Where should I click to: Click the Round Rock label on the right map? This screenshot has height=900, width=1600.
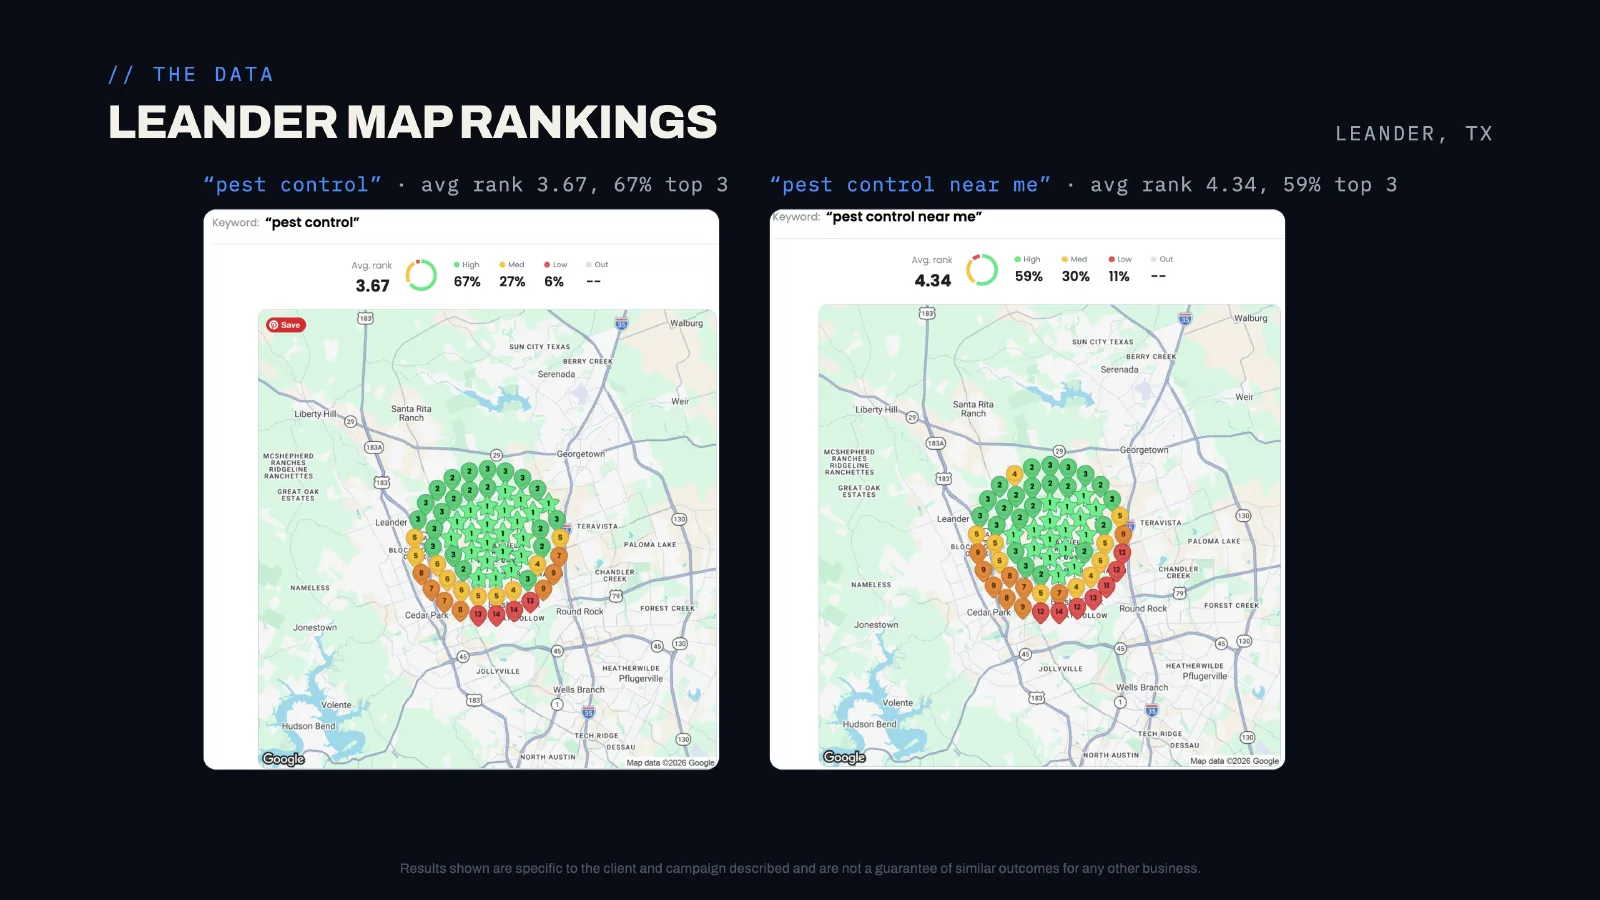click(x=1143, y=608)
